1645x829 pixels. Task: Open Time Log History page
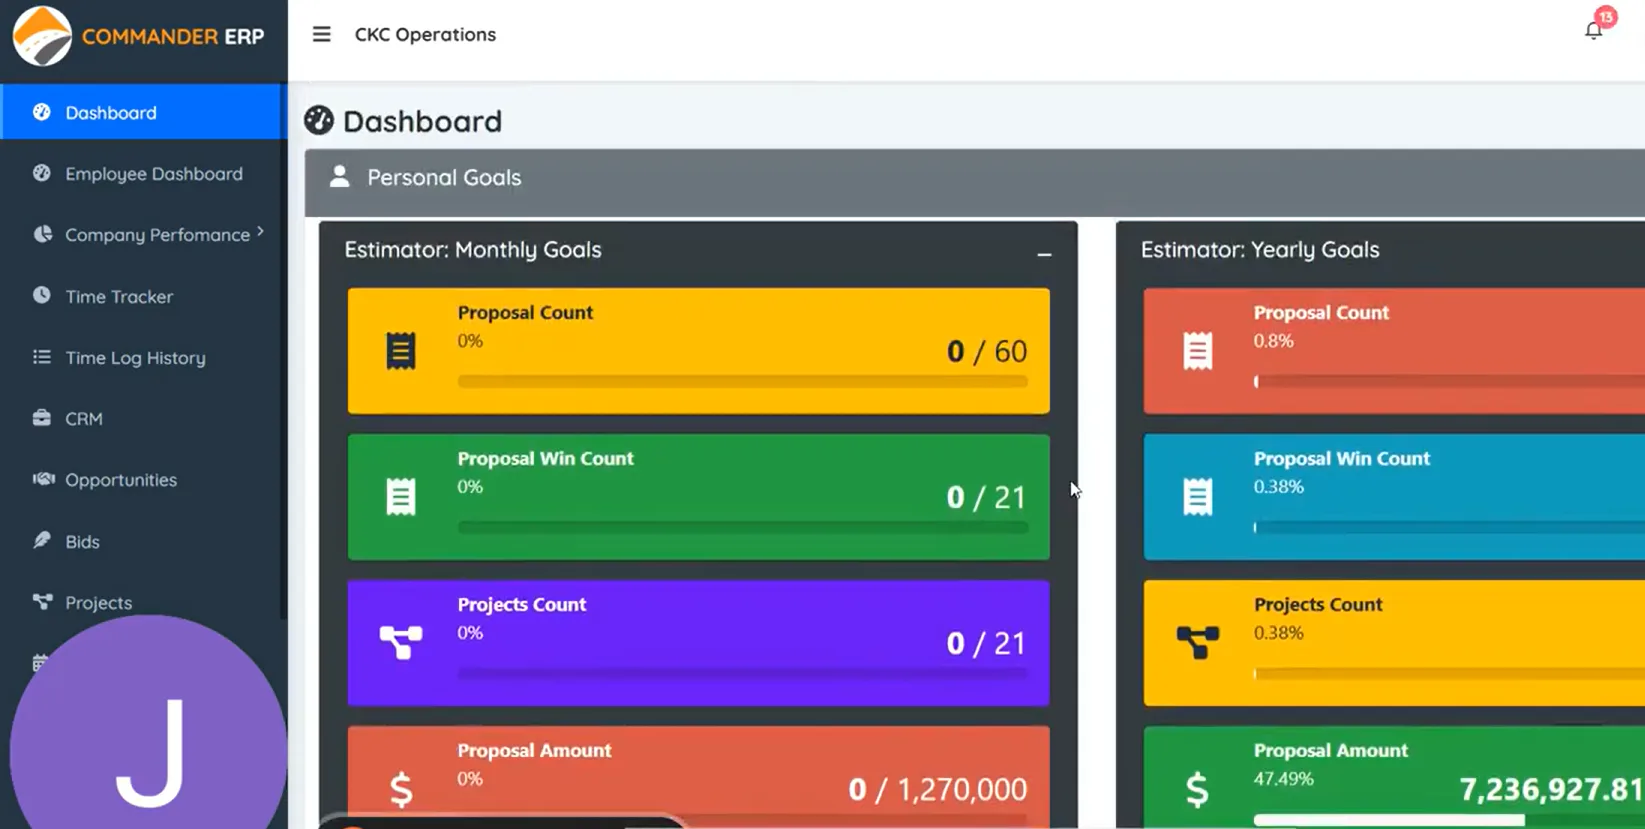coord(140,357)
